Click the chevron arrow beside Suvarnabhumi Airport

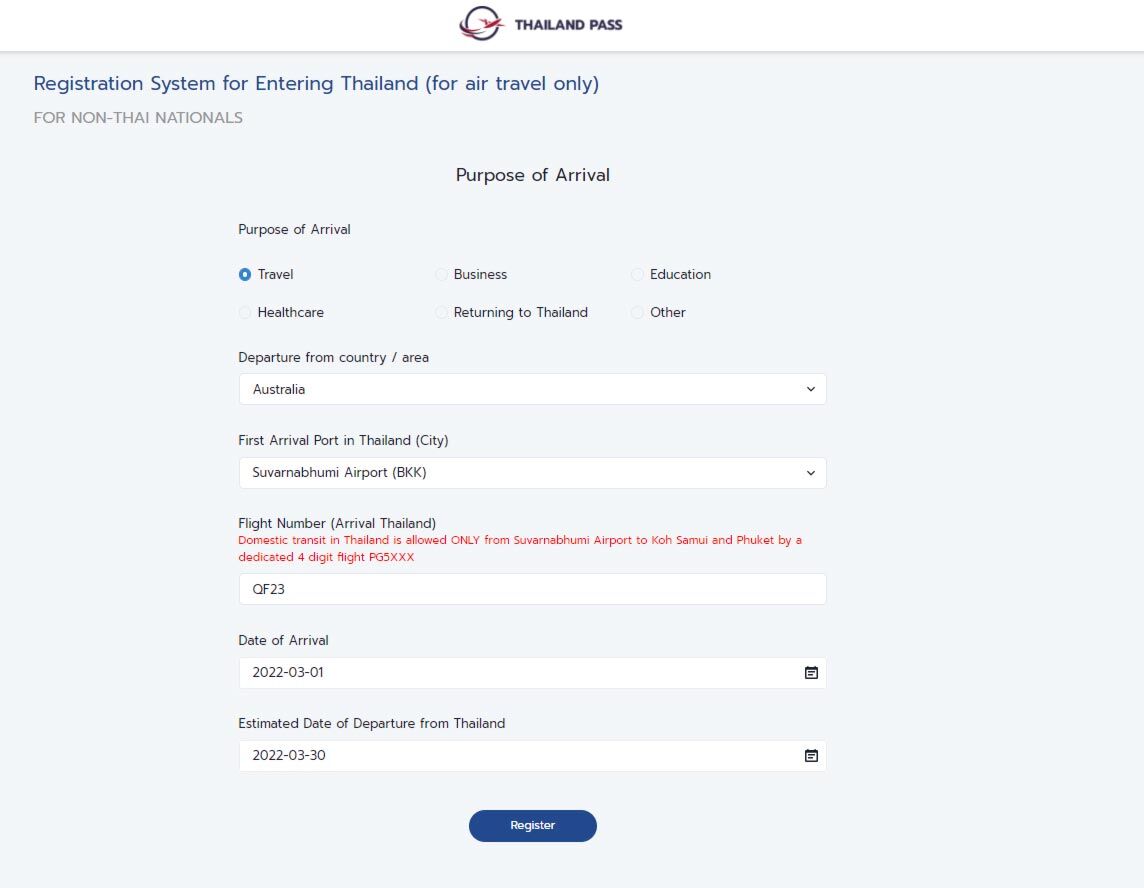[810, 473]
